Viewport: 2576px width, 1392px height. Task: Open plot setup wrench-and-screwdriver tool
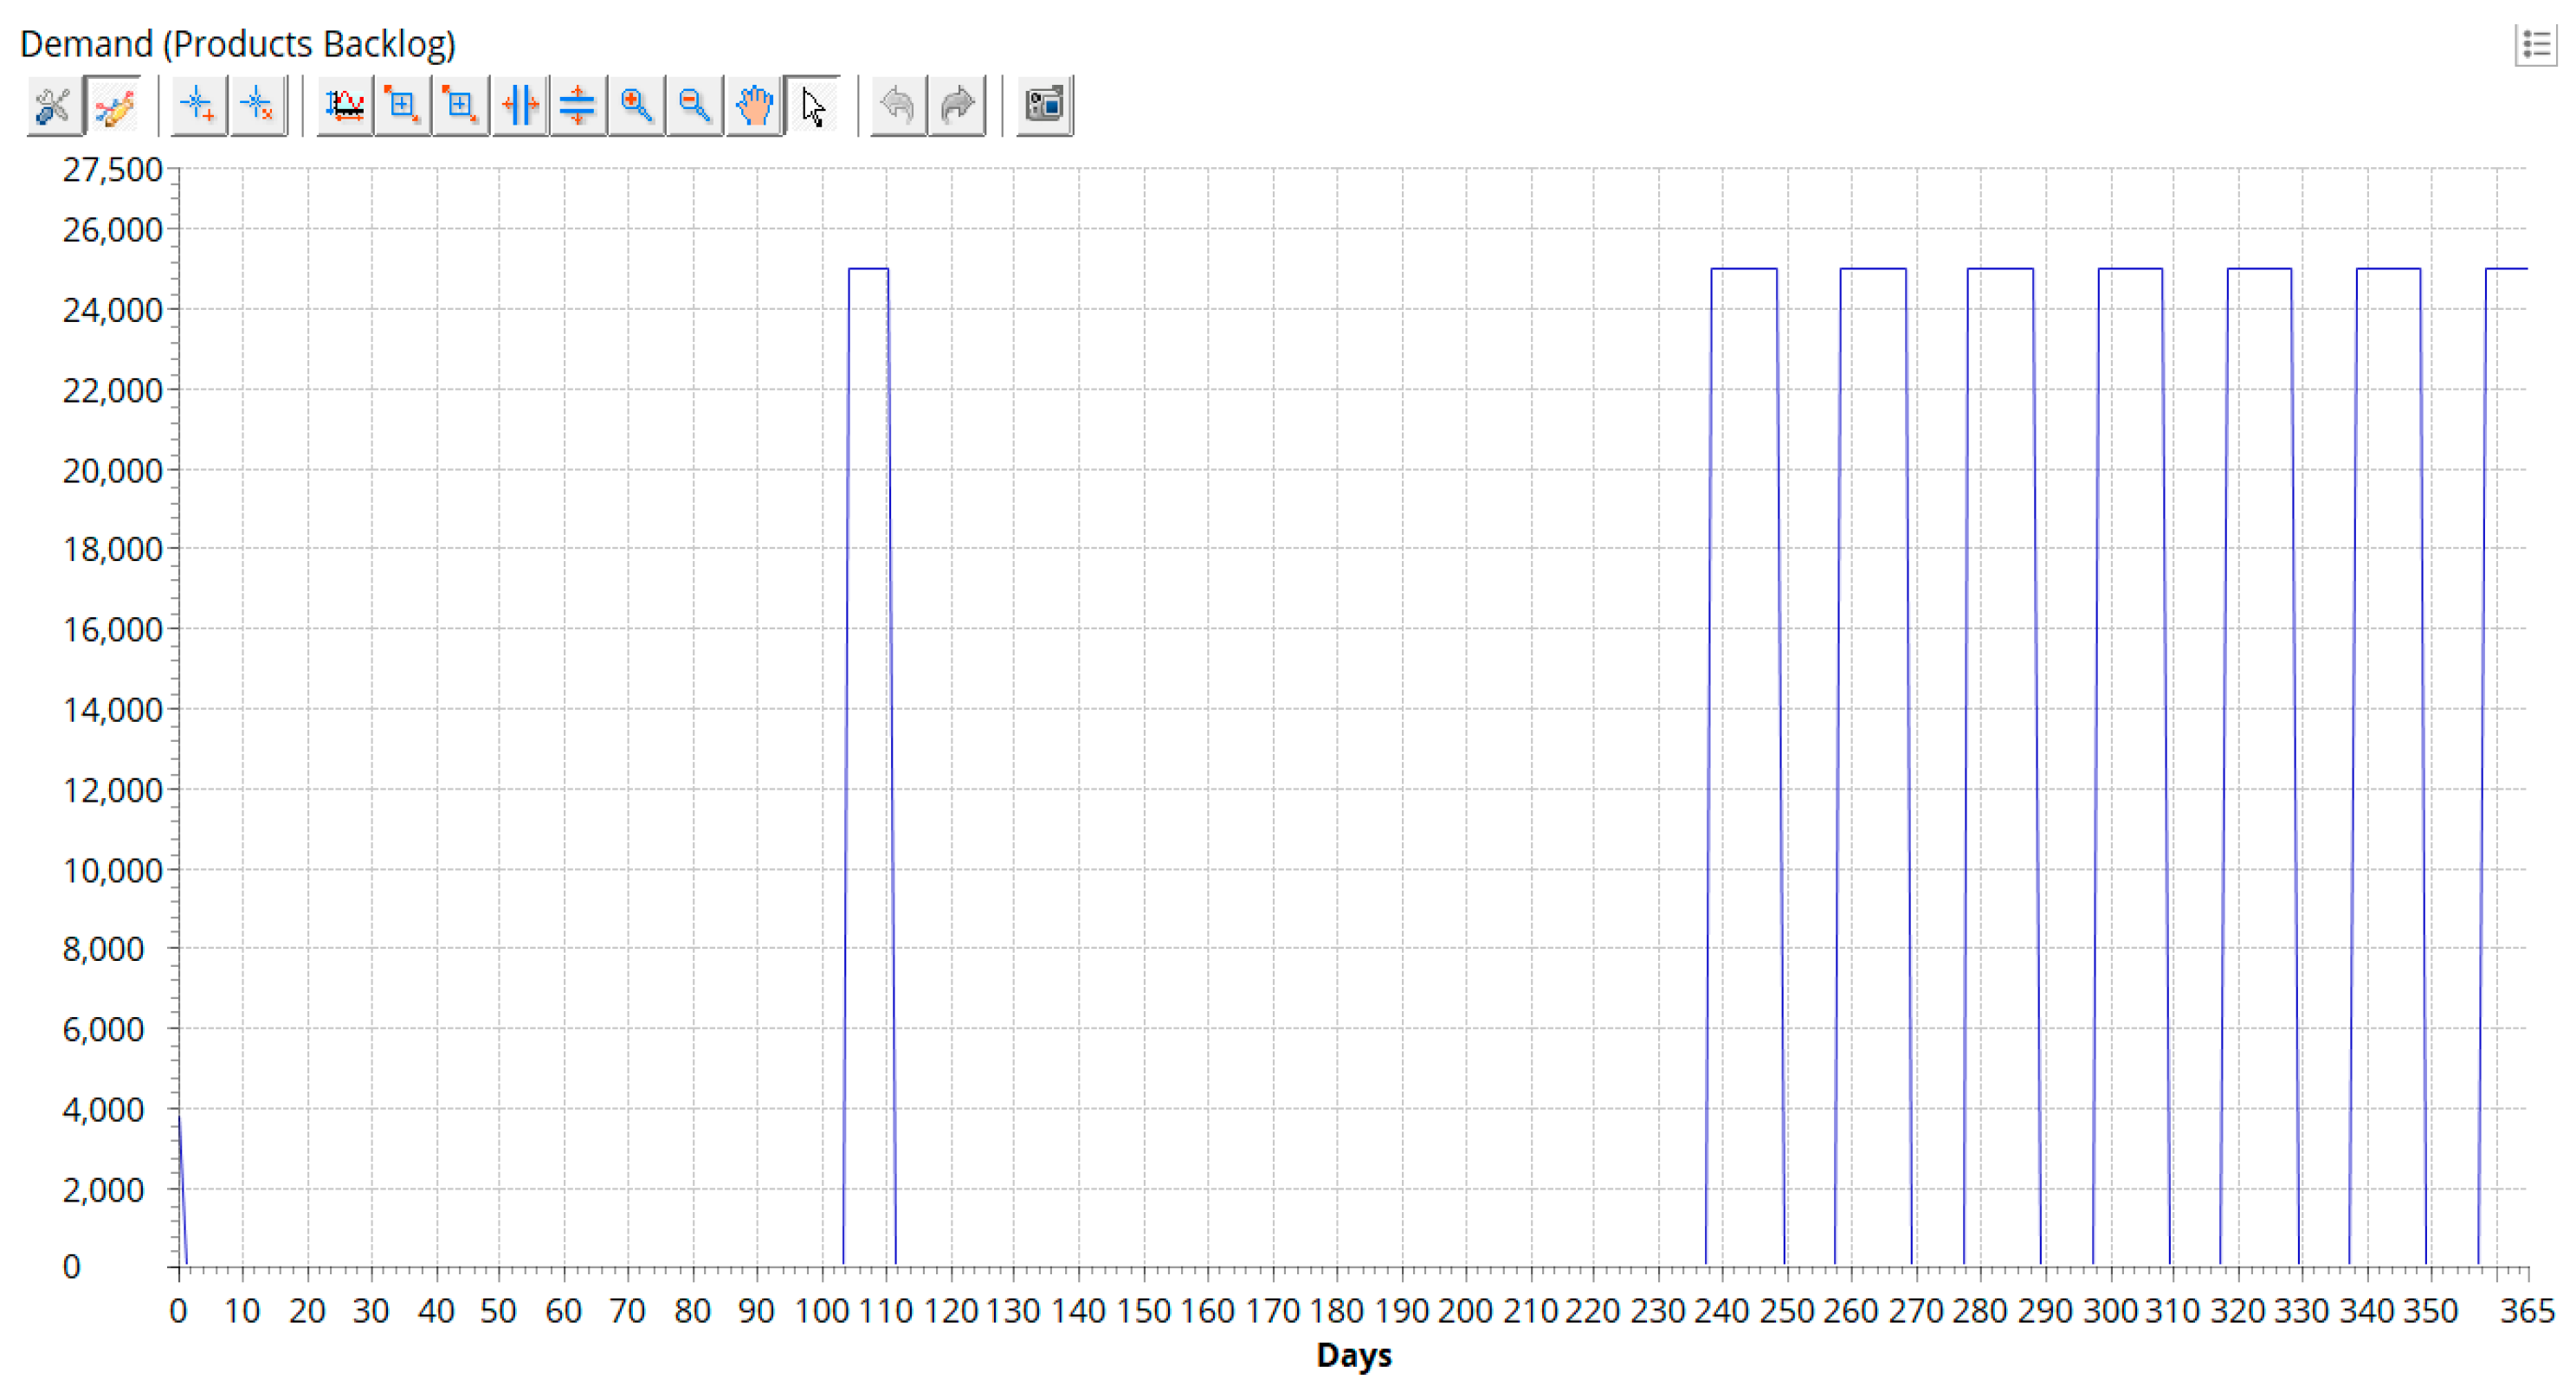53,105
